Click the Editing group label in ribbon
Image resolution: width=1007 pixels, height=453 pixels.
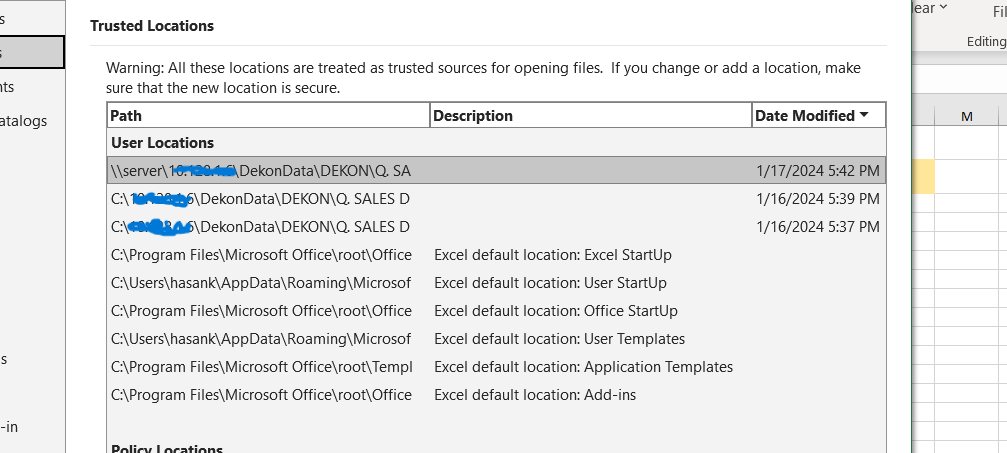tap(985, 42)
